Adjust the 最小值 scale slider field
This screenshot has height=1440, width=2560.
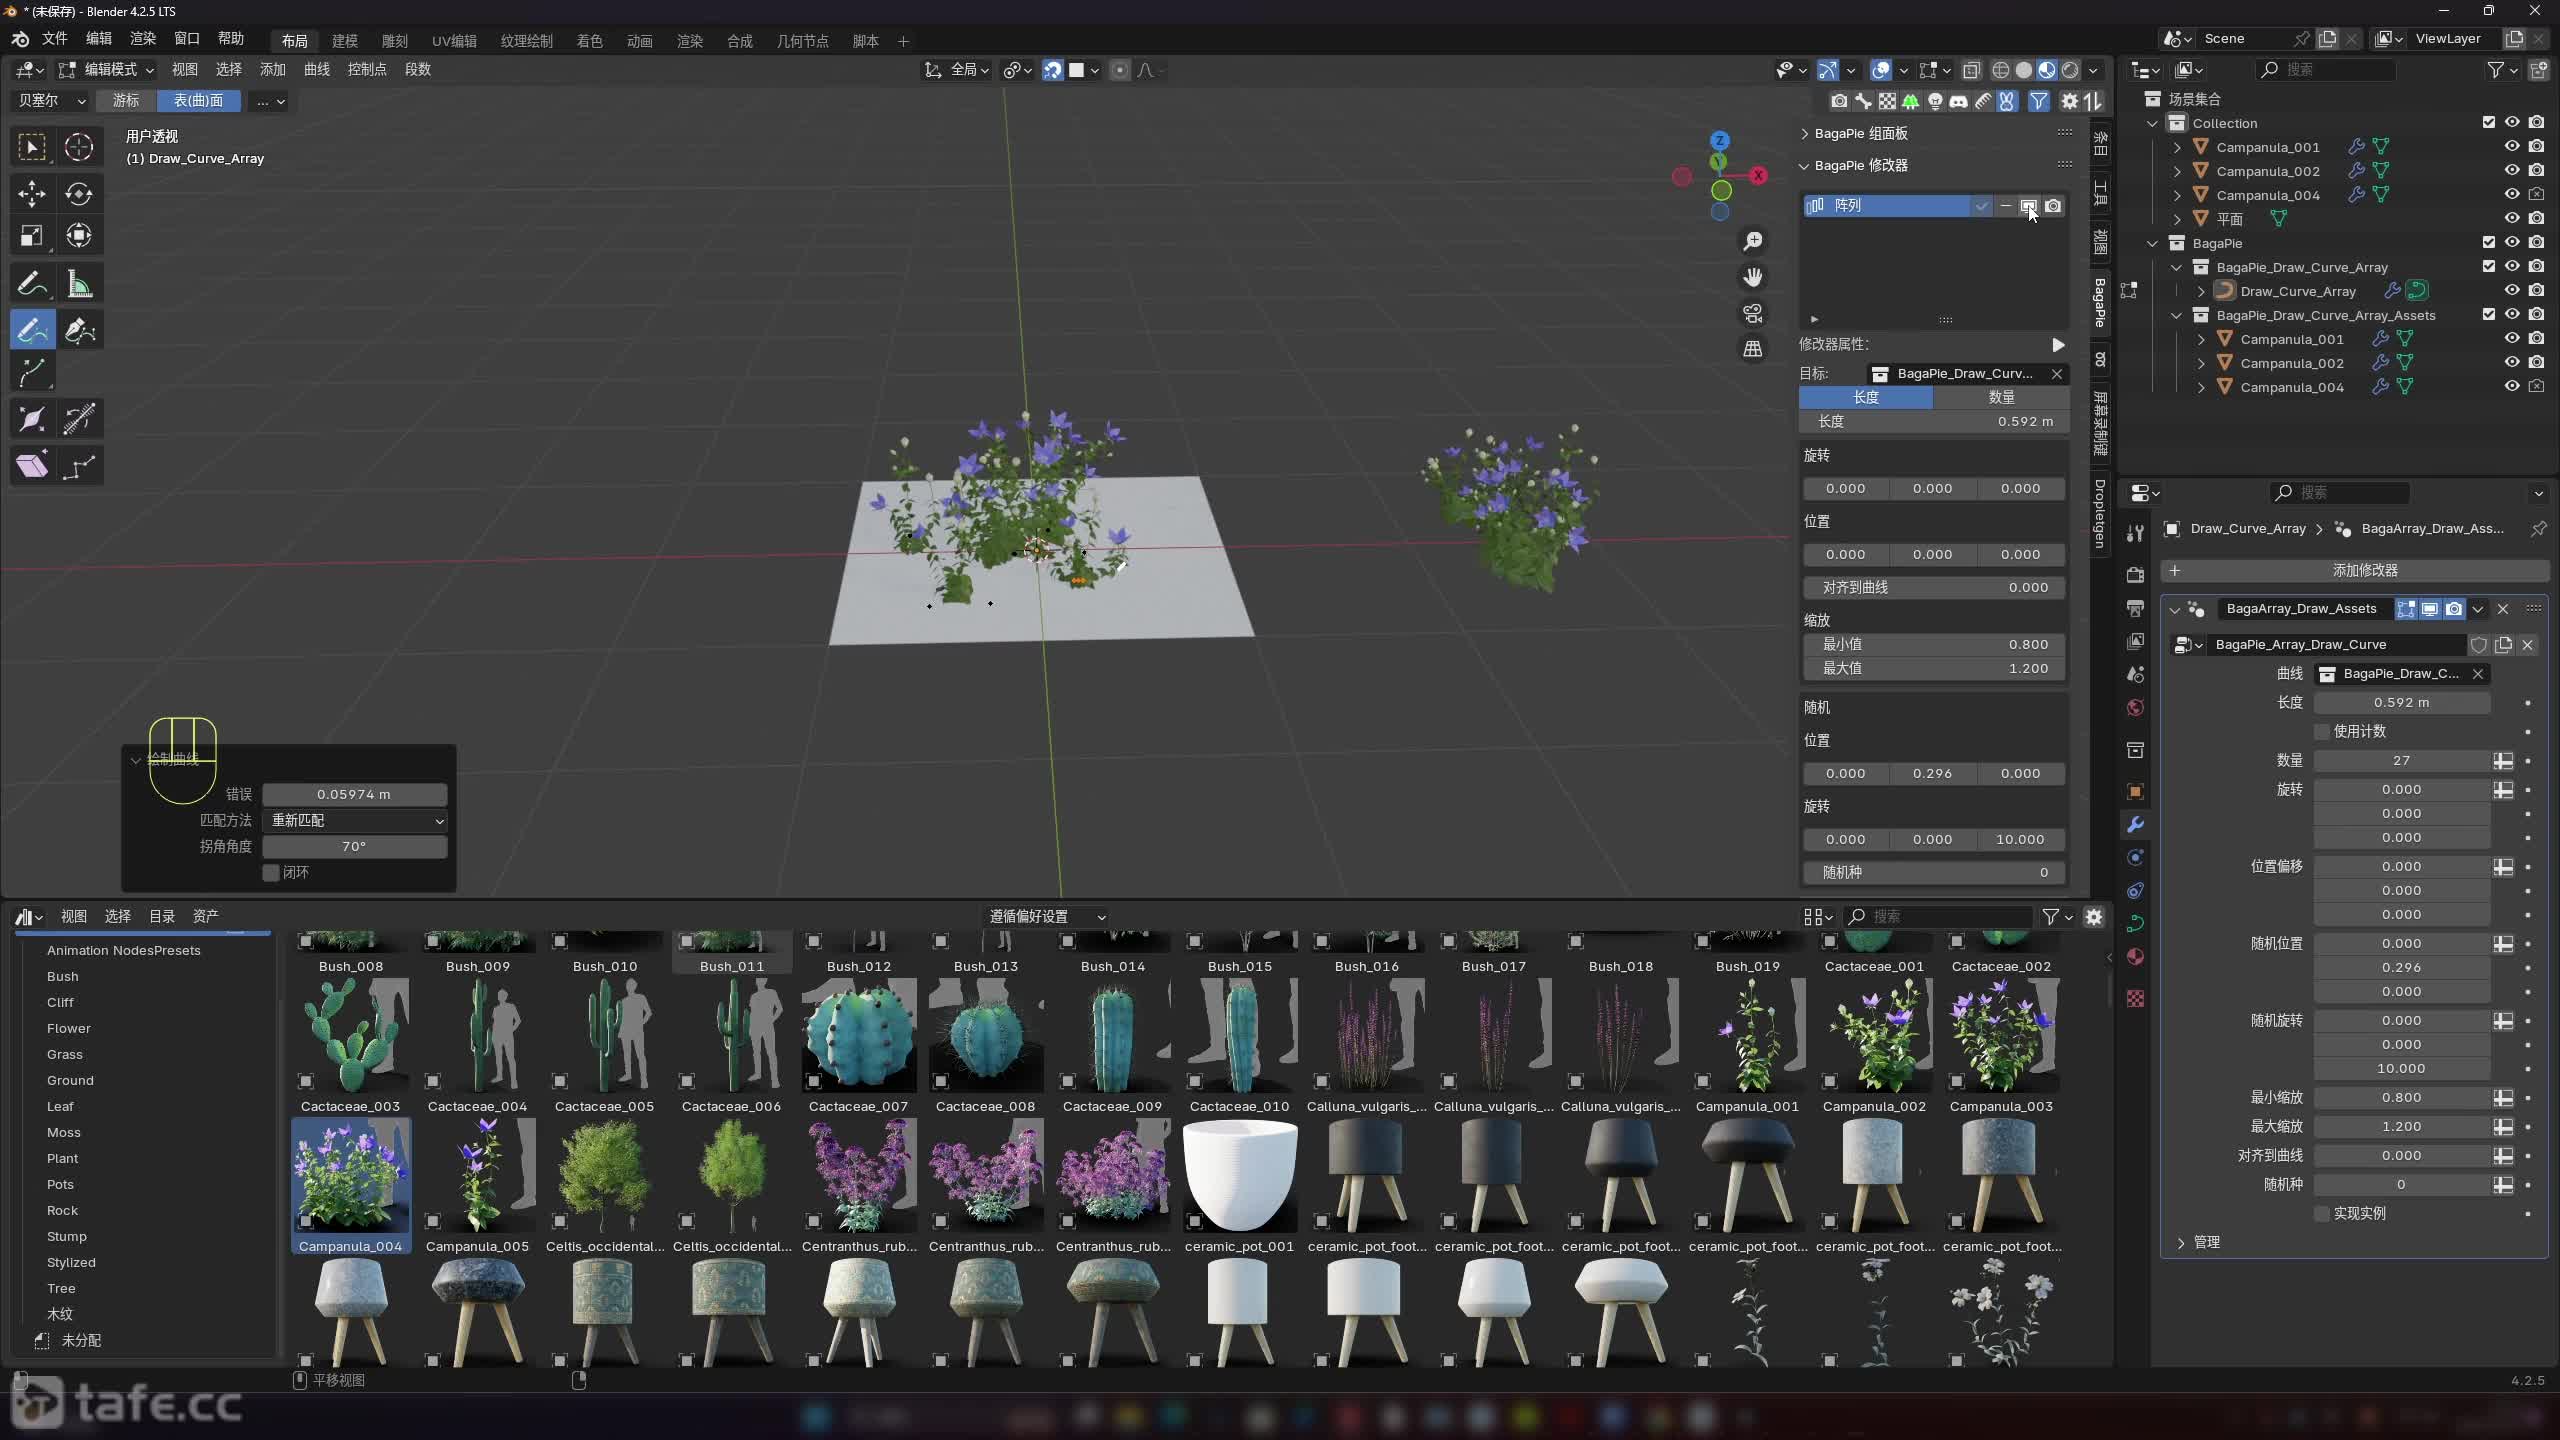coord(1933,644)
